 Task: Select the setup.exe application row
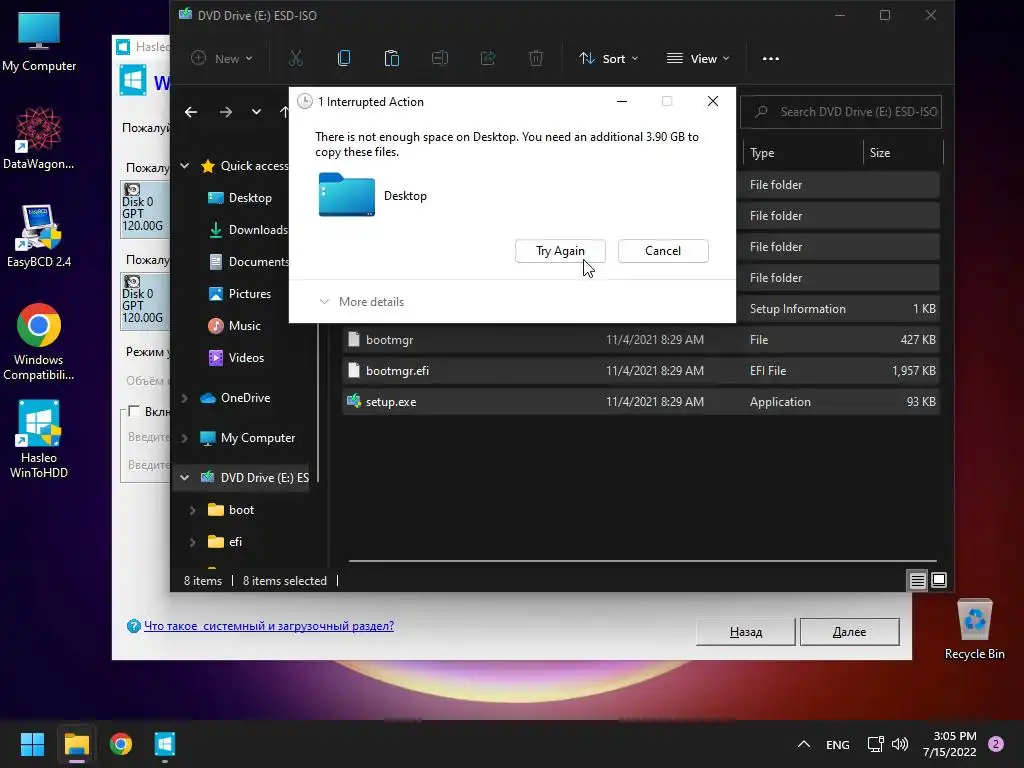pyautogui.click(x=641, y=402)
